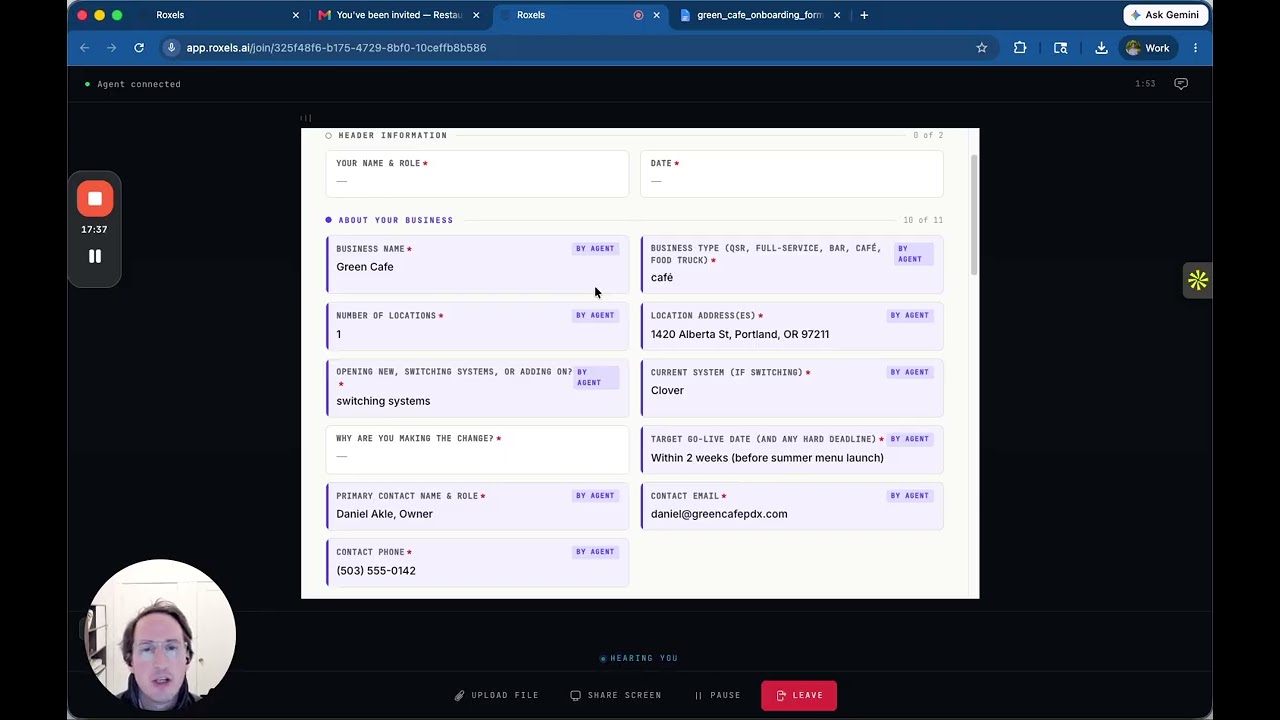This screenshot has width=1280, height=720.
Task: Bookmark this page with the star
Action: [982, 47]
